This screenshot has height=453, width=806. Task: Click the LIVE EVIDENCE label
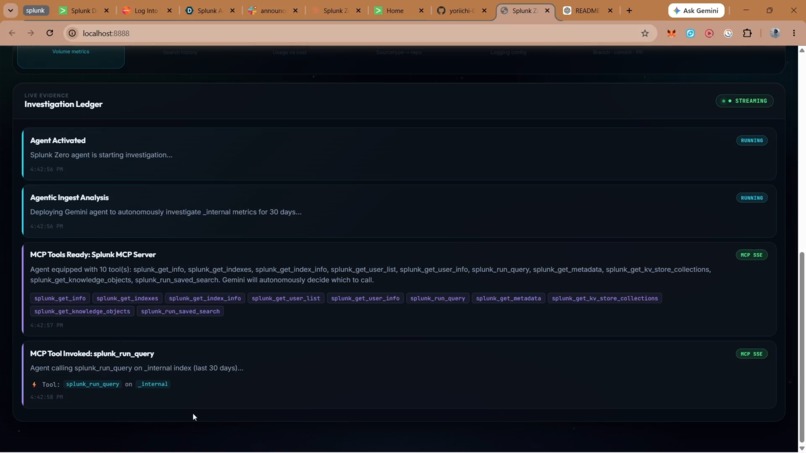click(46, 96)
